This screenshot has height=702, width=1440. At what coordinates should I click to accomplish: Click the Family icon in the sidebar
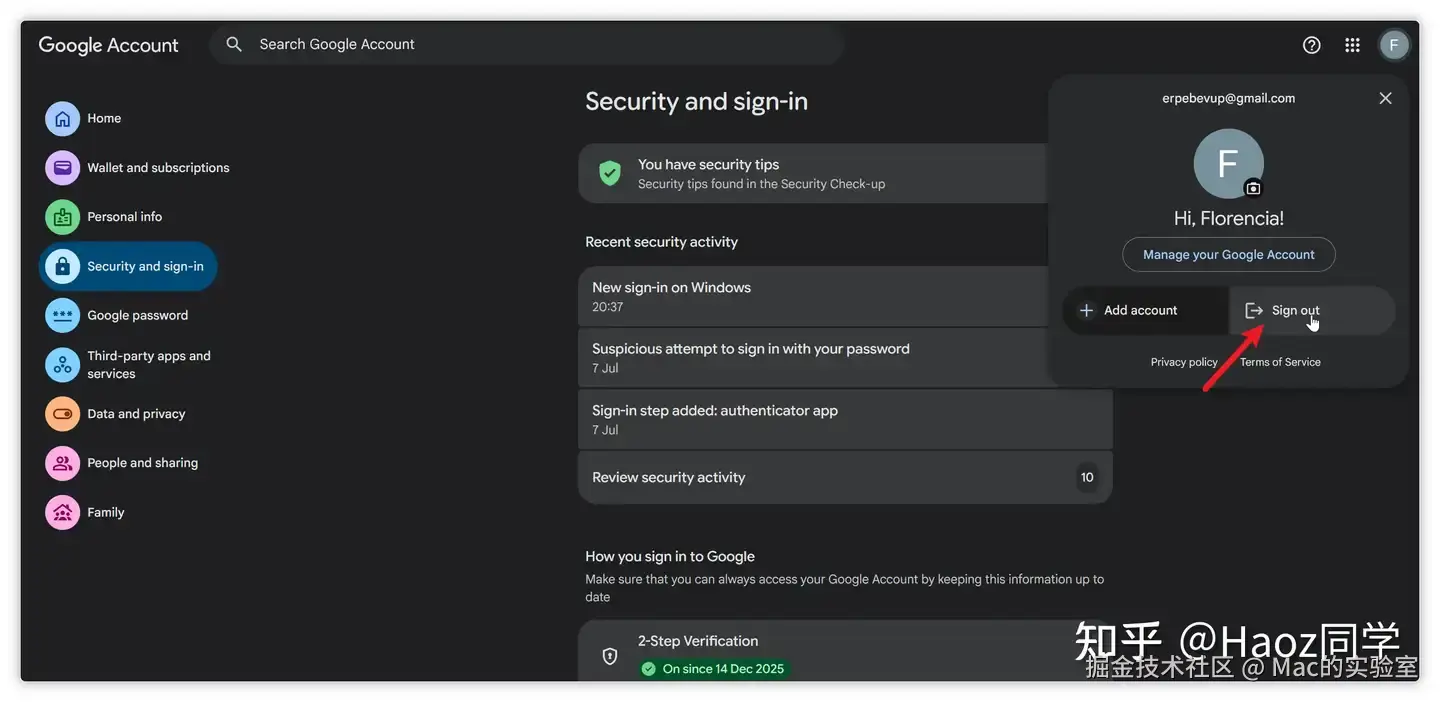pos(62,512)
